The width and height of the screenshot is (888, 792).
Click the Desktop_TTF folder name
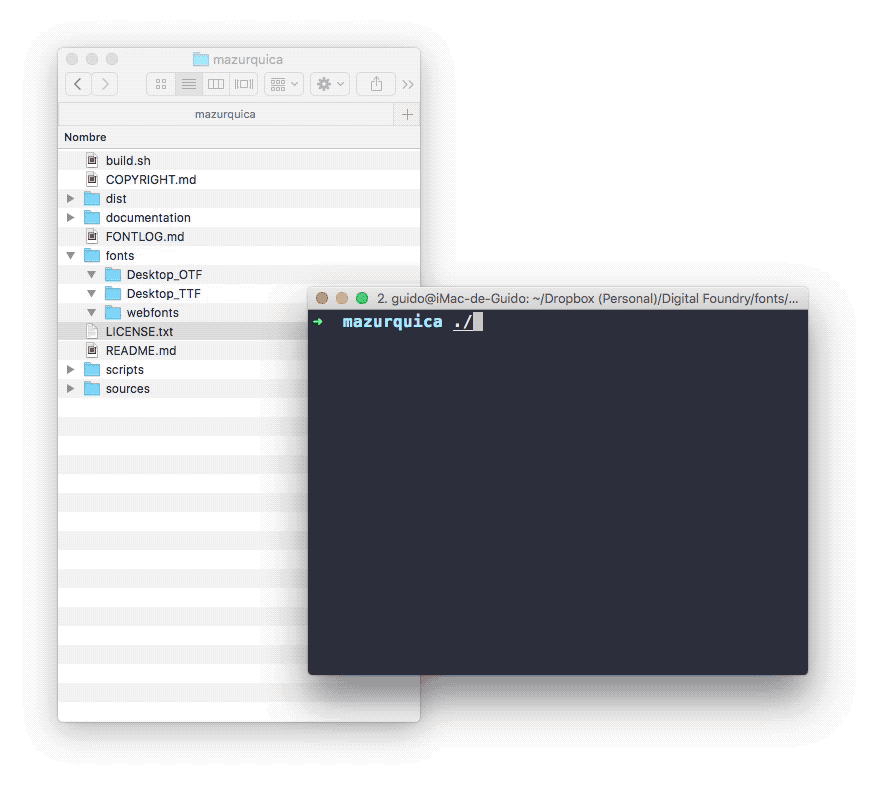(x=164, y=293)
